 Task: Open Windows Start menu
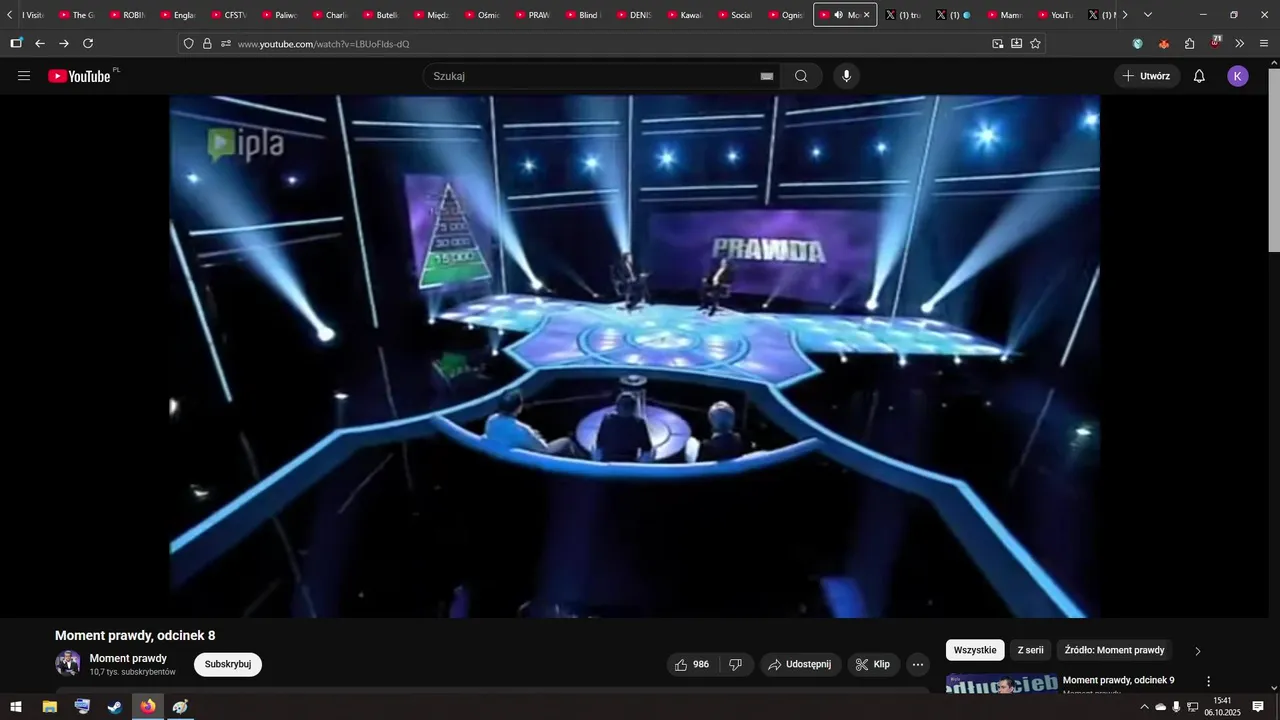click(16, 707)
